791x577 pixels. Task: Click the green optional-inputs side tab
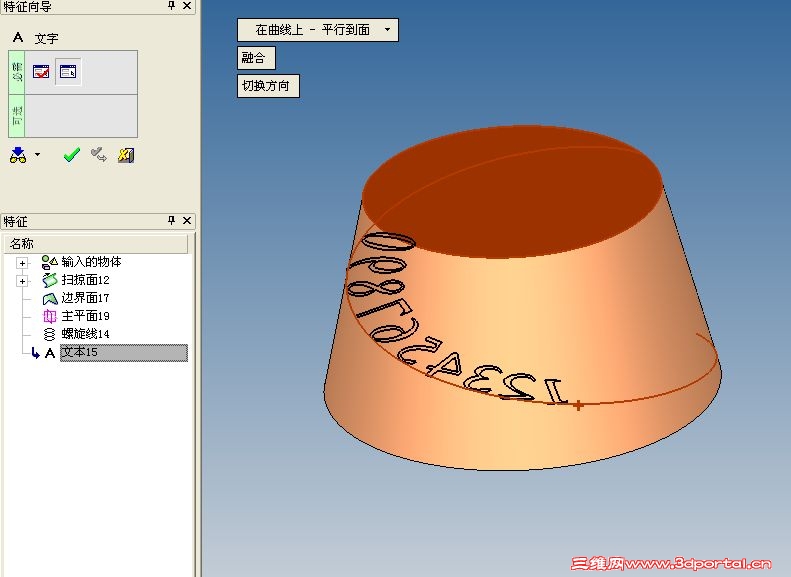coord(17,116)
